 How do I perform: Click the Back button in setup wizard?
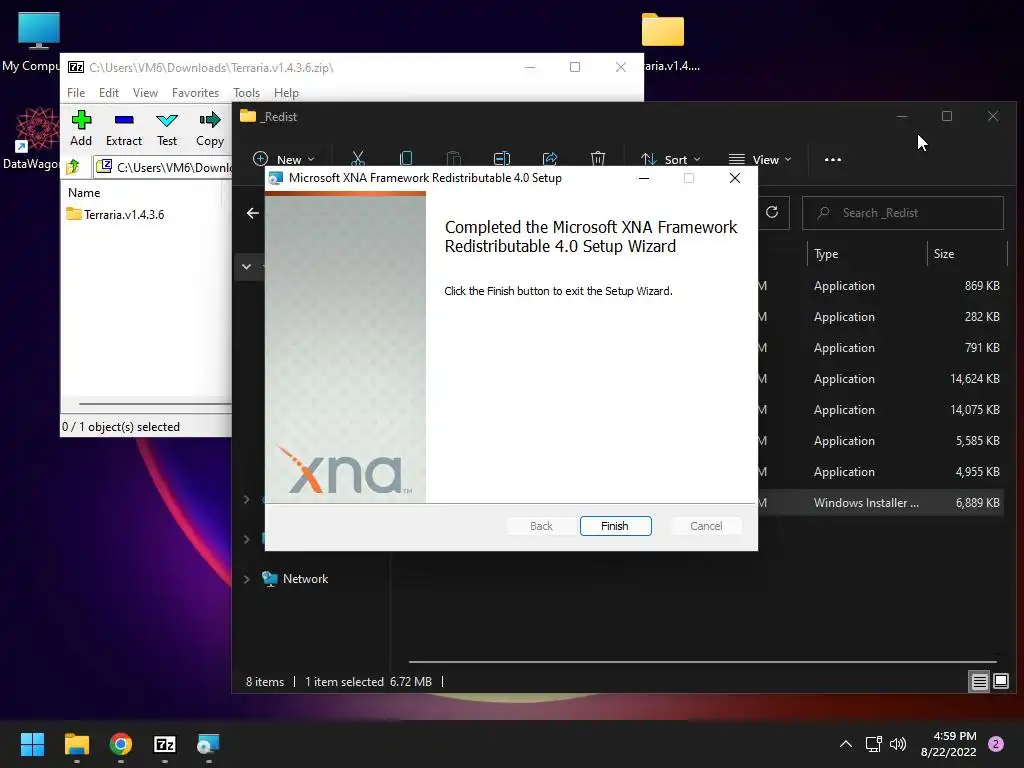point(541,526)
